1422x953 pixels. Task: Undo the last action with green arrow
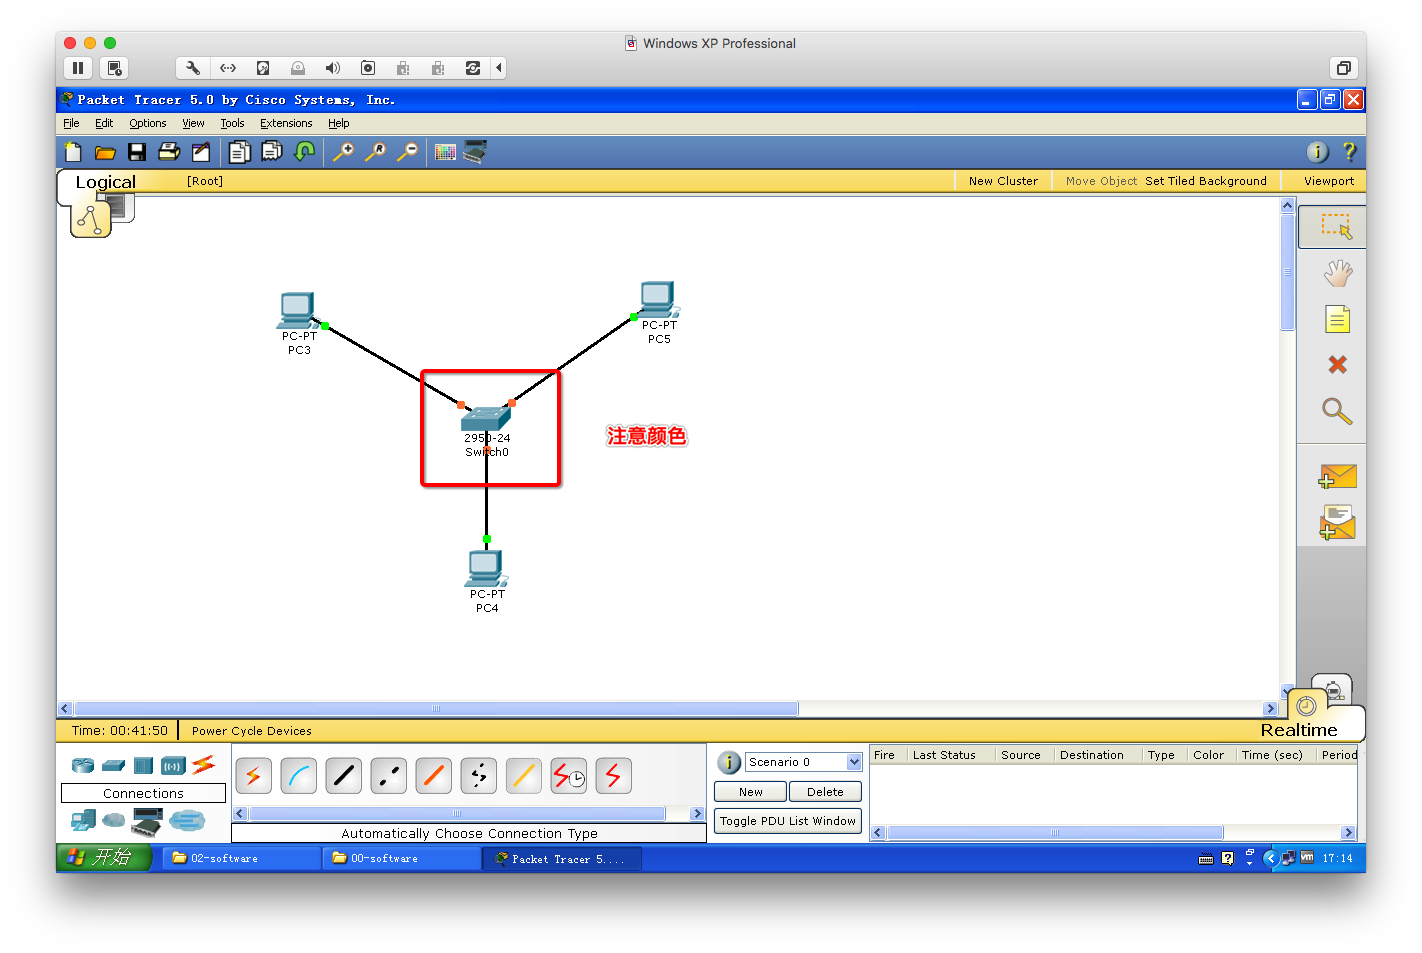pyautogui.click(x=304, y=152)
